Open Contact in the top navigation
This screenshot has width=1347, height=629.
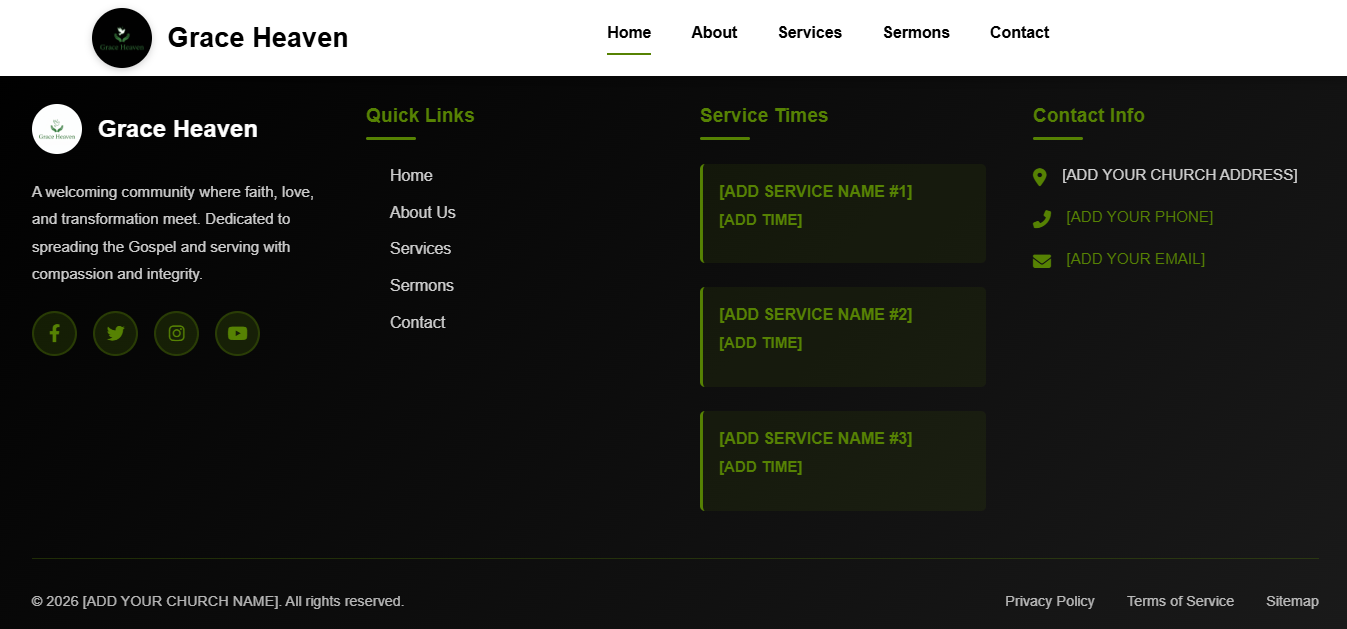point(1019,32)
